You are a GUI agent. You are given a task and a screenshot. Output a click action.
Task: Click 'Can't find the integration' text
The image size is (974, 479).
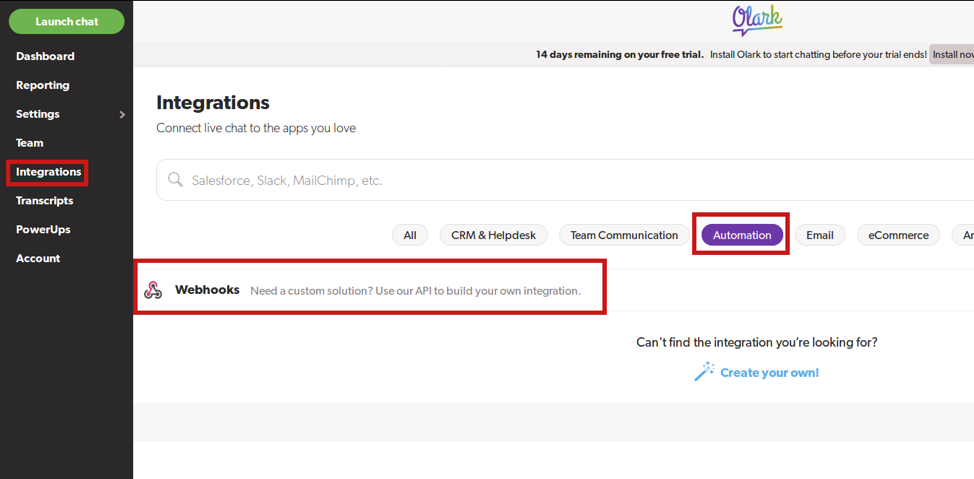point(757,342)
